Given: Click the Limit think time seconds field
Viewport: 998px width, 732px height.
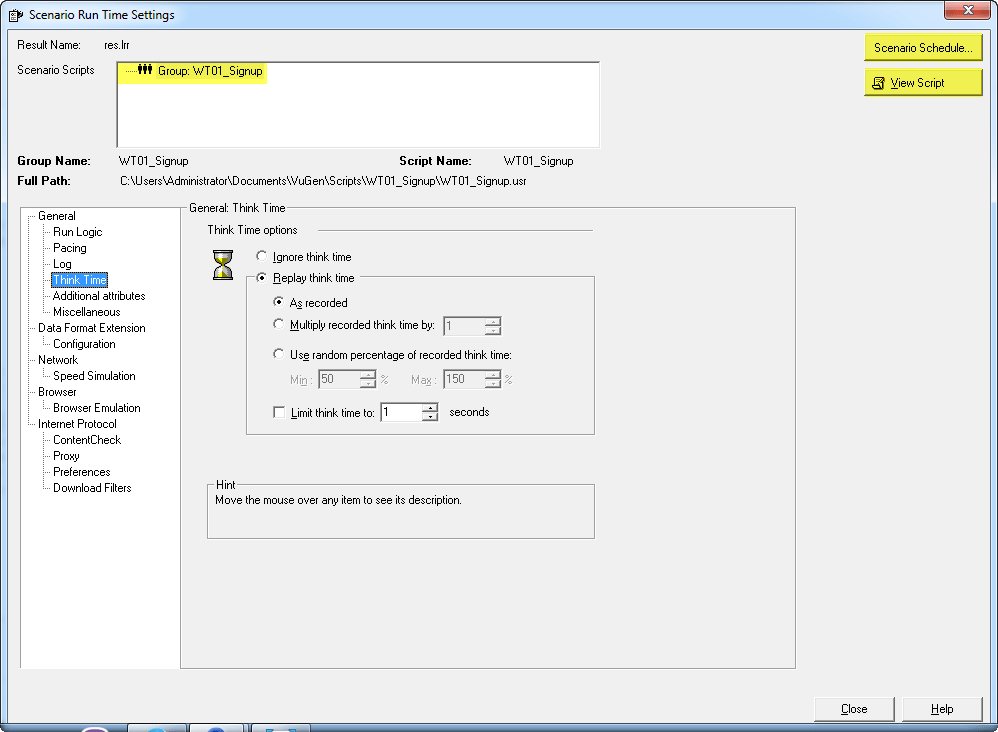Looking at the screenshot, I should click(x=401, y=412).
